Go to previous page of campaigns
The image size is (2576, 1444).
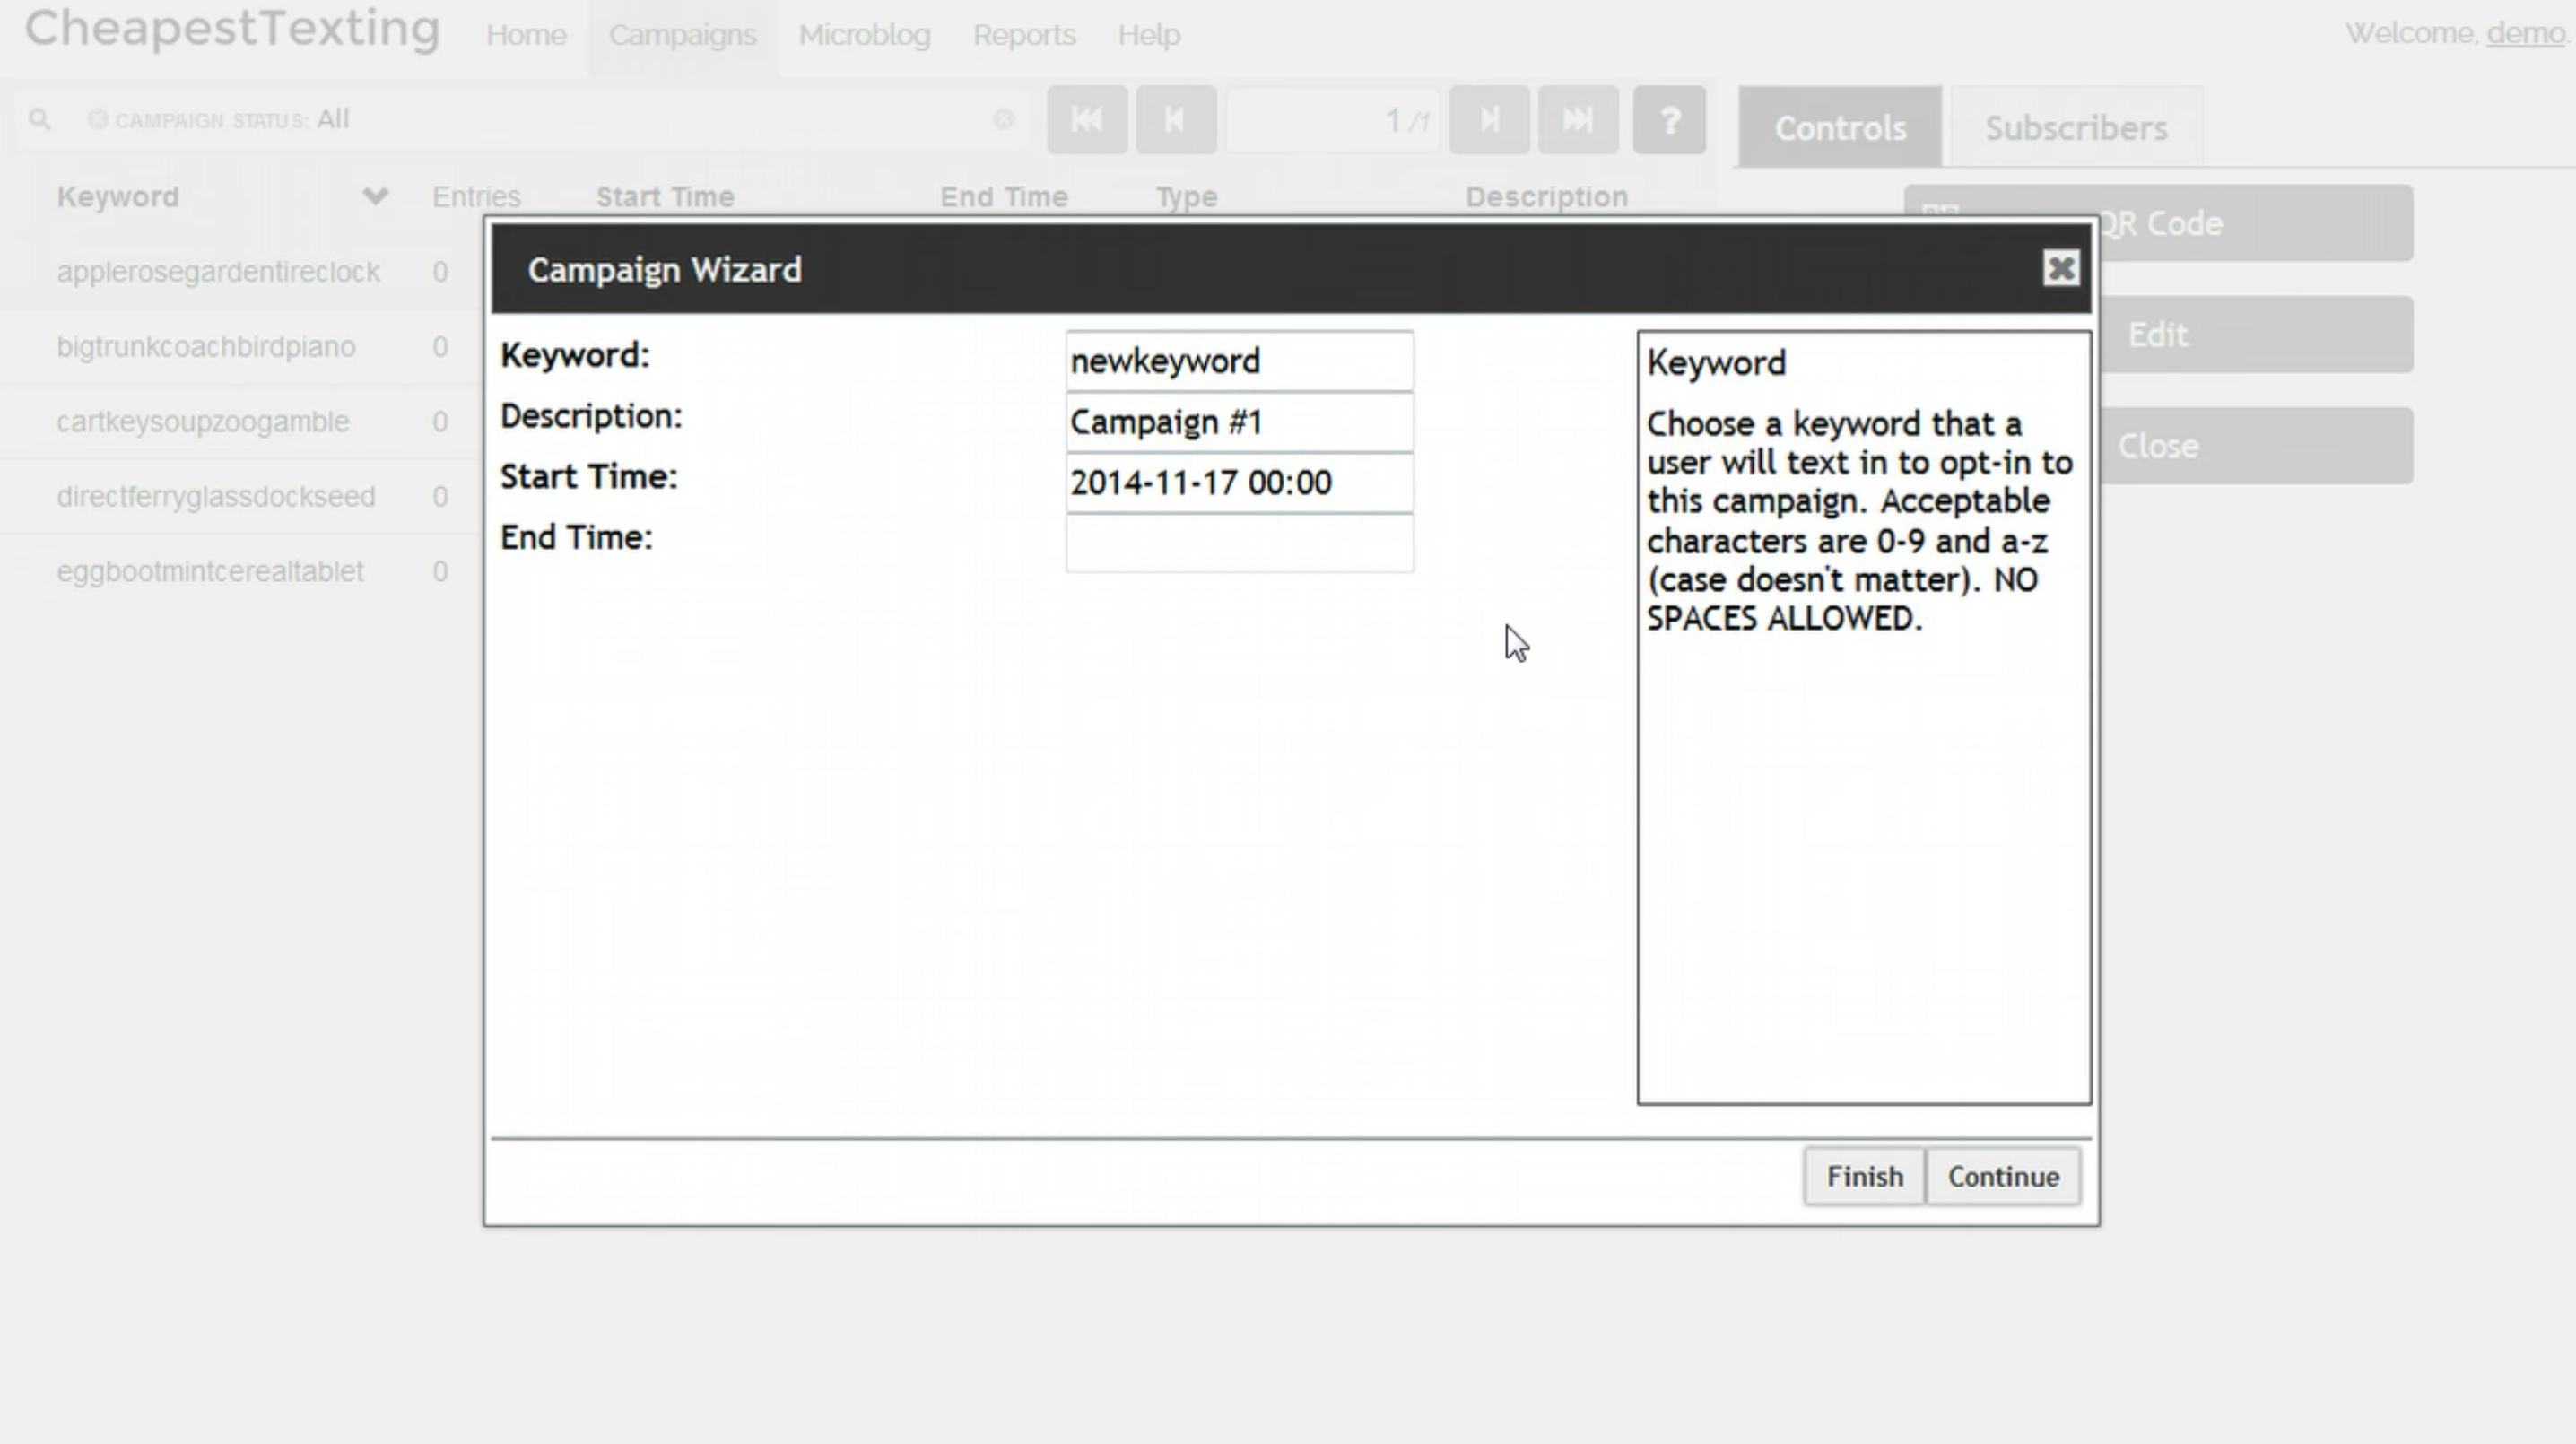(x=1175, y=120)
